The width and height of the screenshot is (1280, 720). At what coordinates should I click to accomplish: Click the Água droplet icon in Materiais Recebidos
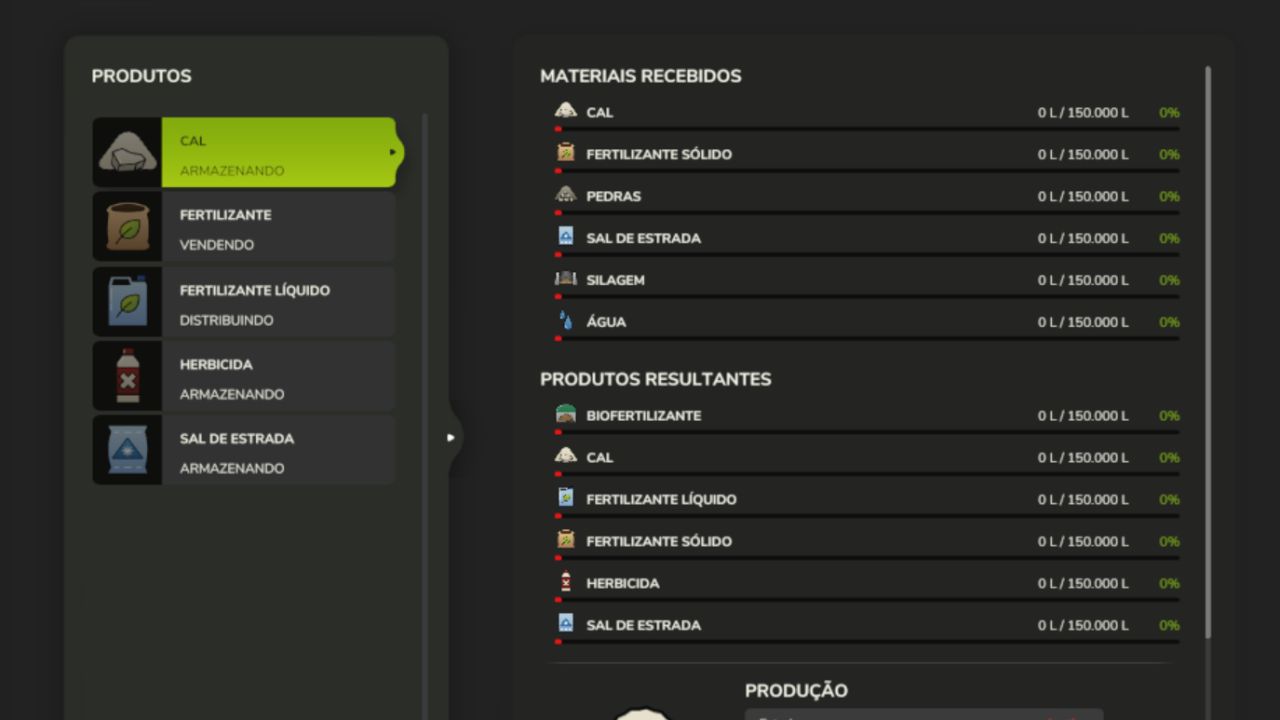click(566, 321)
